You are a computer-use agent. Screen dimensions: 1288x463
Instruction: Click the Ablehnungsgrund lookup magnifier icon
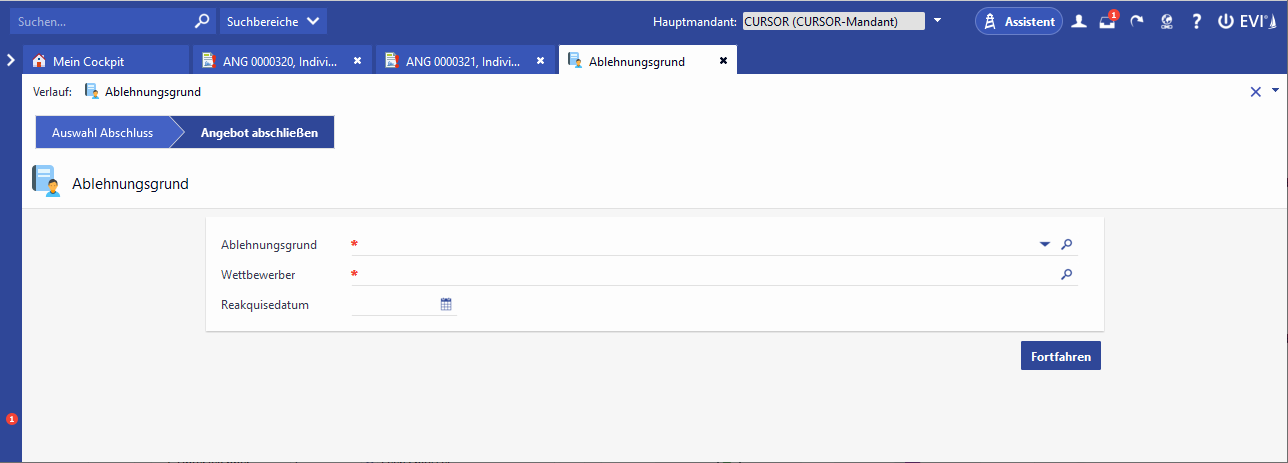1067,244
